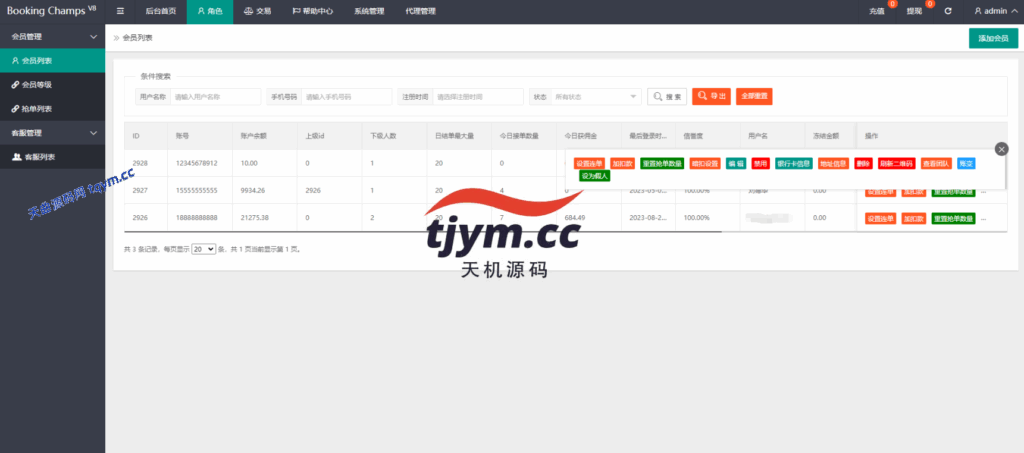Open 客服列表 in sidebar
Screen dimensions: 1024x453
[x=52, y=157]
